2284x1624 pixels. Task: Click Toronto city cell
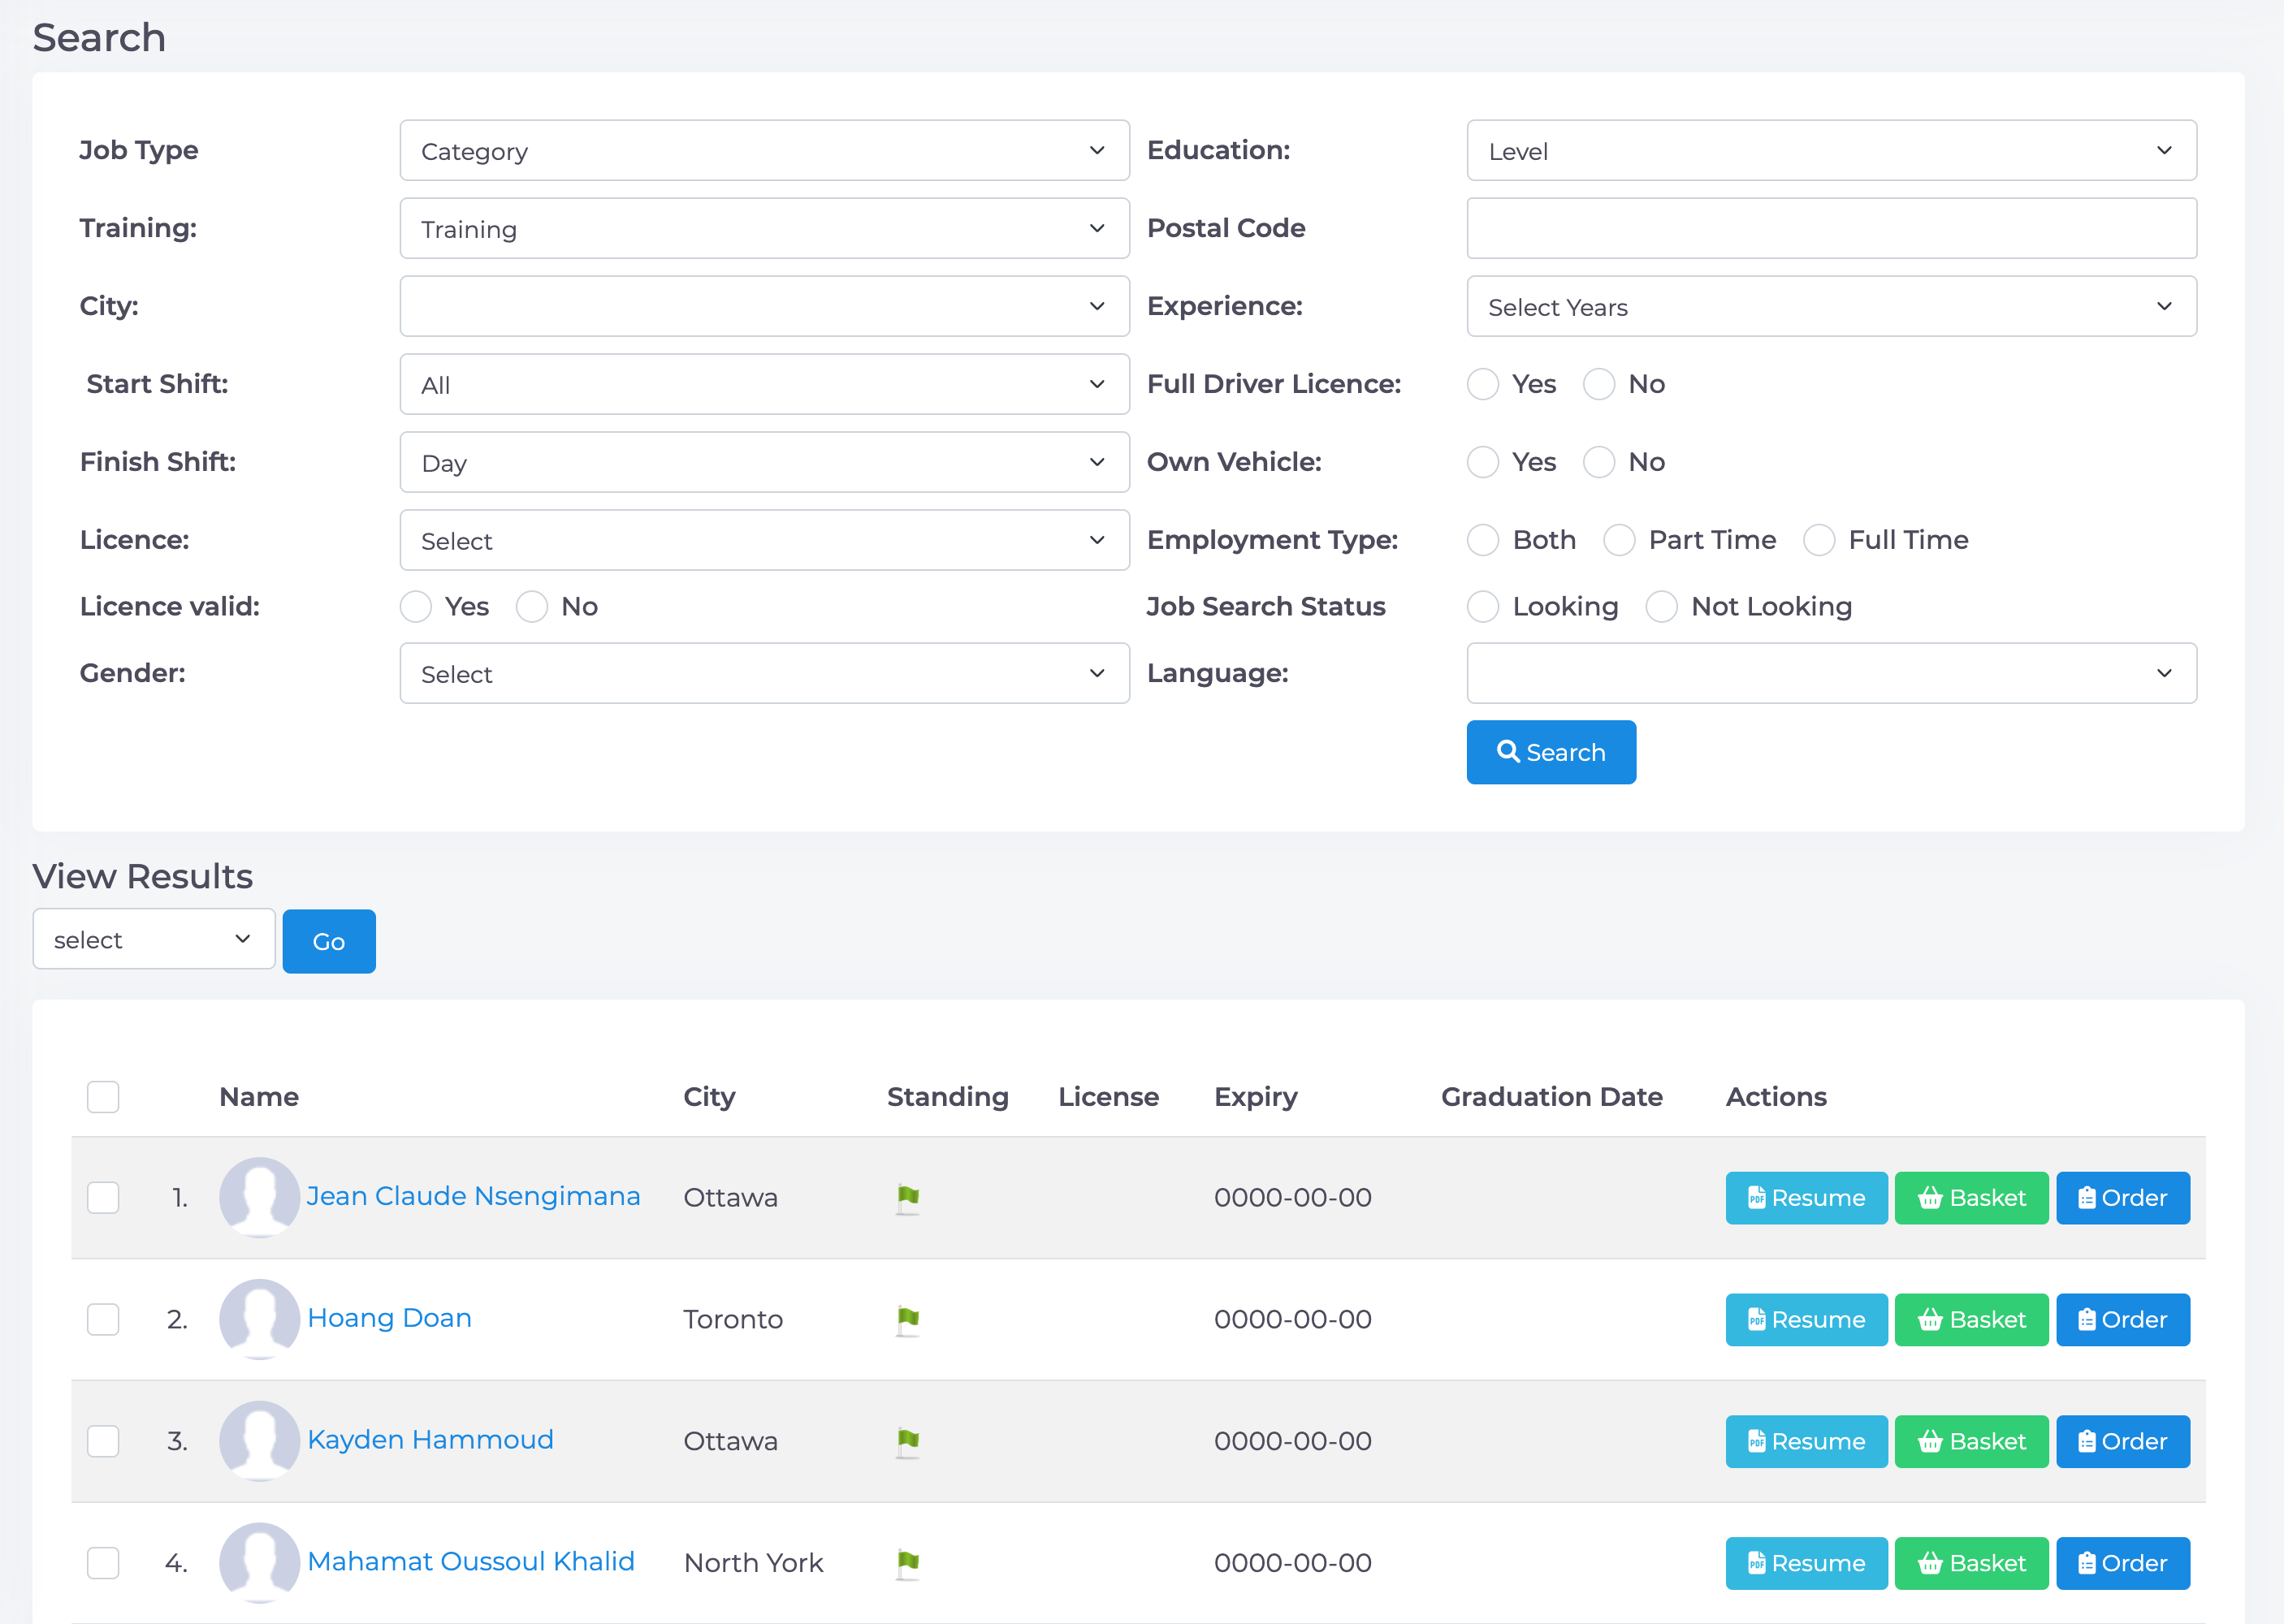tap(733, 1320)
